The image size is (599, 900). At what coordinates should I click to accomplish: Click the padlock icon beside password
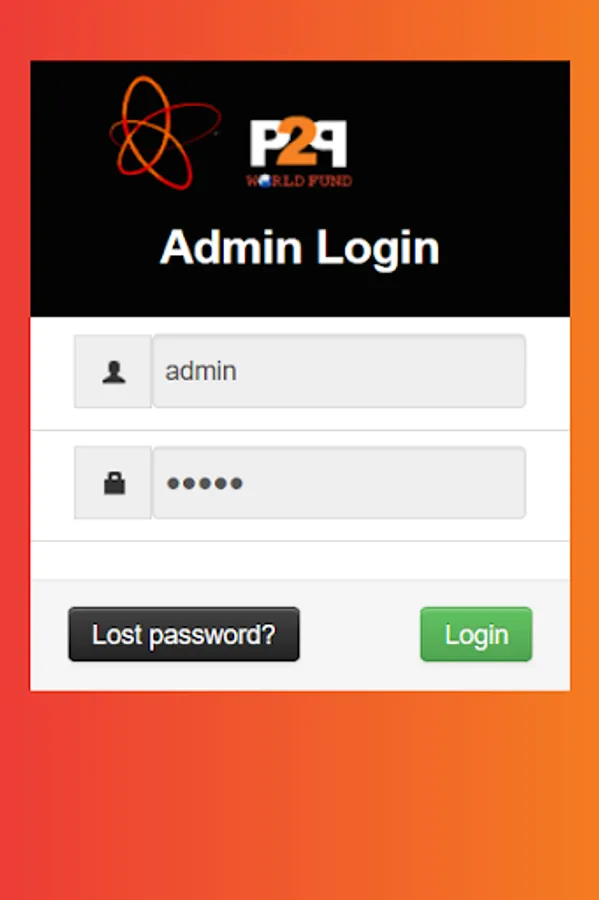point(114,483)
